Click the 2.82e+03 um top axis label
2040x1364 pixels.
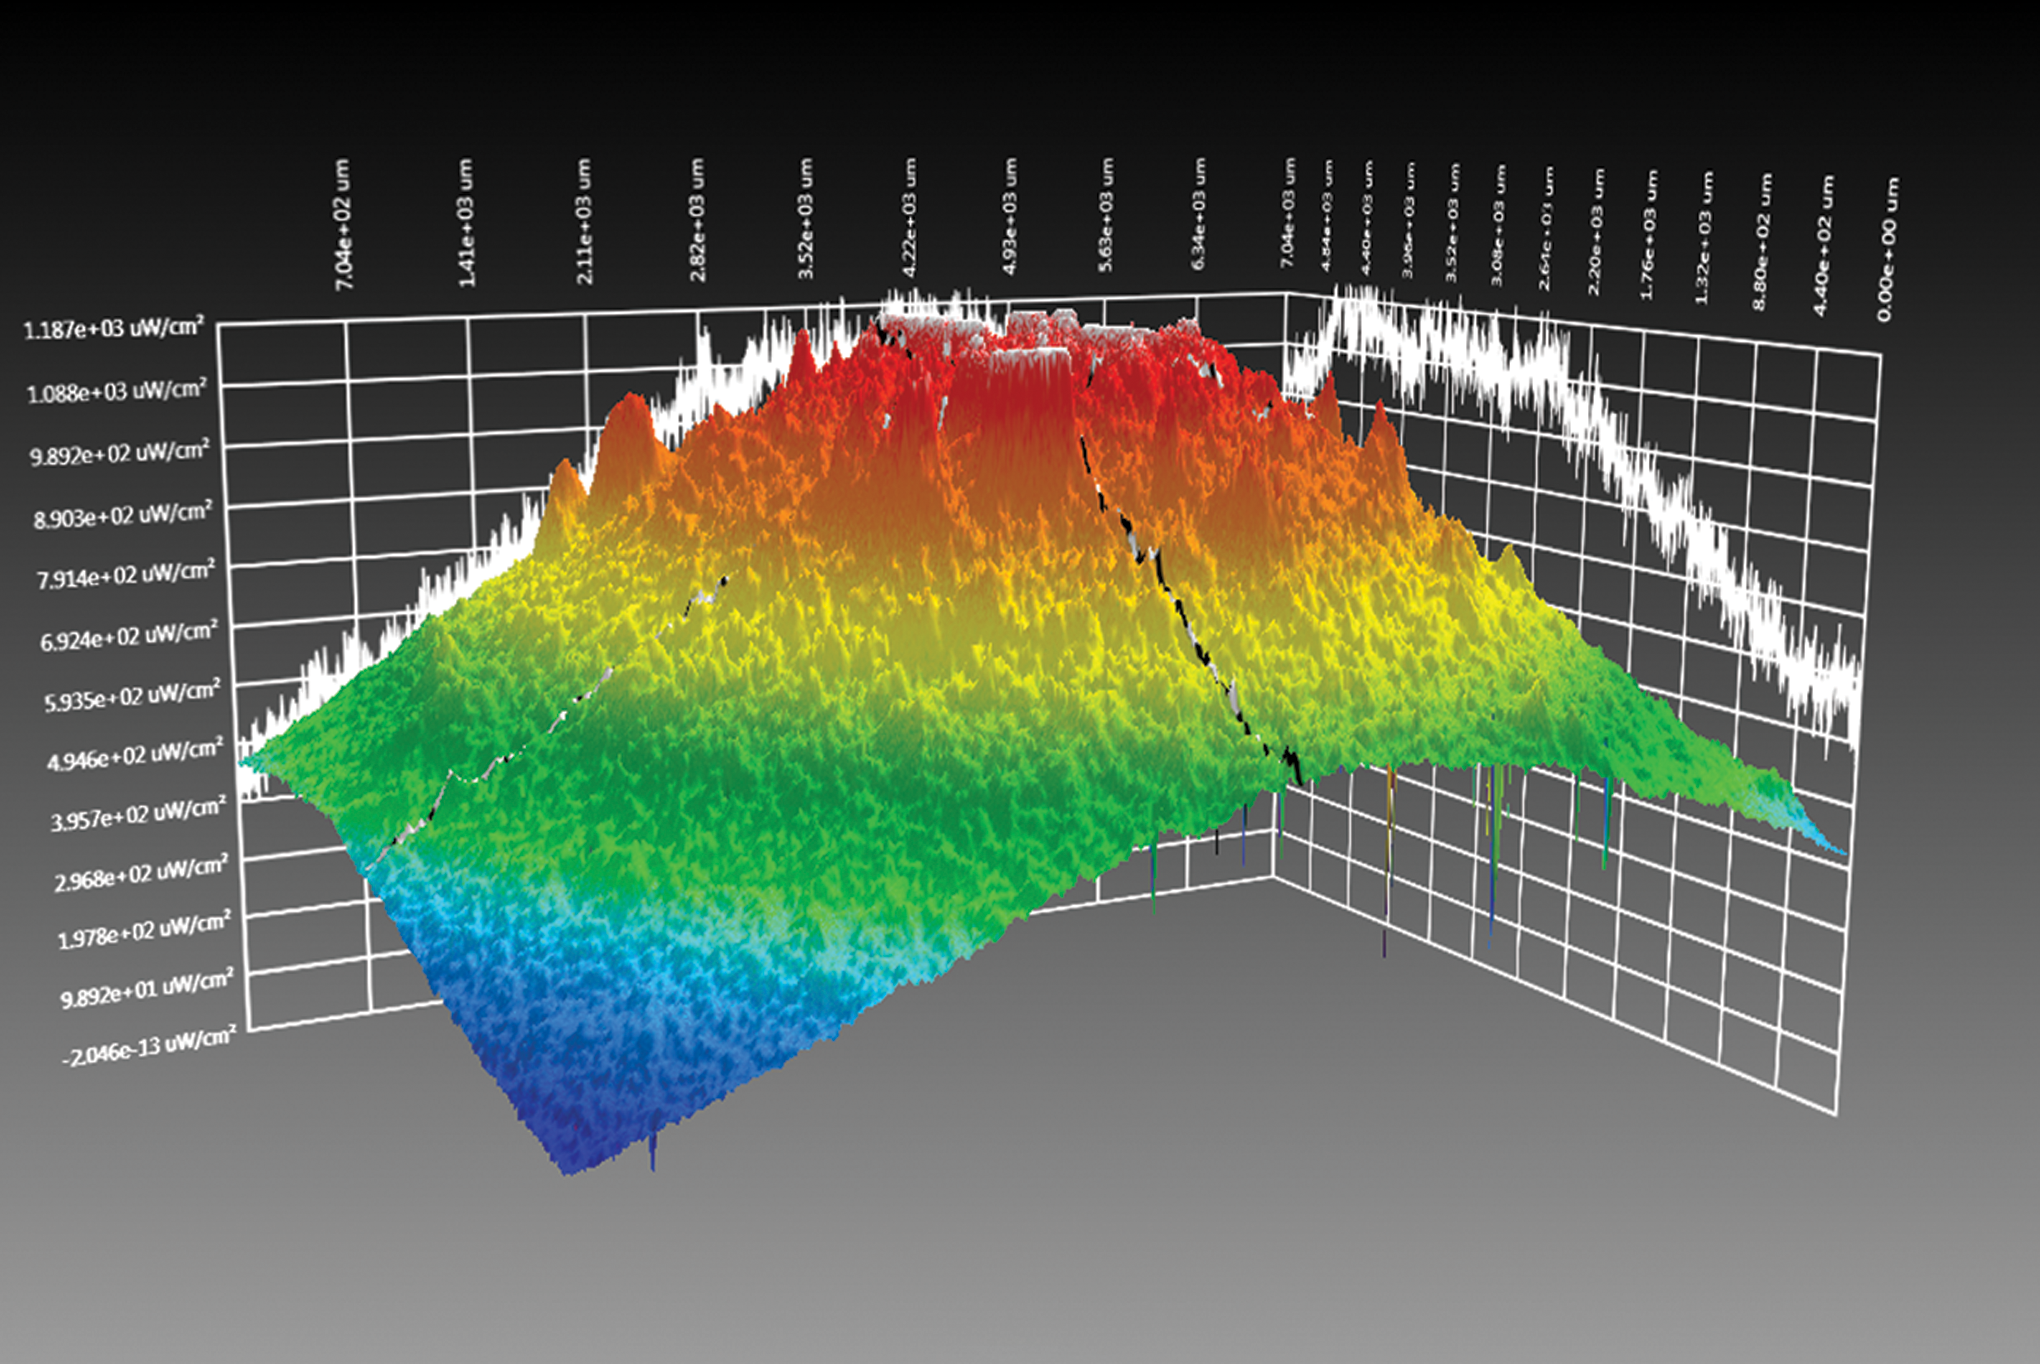(697, 220)
